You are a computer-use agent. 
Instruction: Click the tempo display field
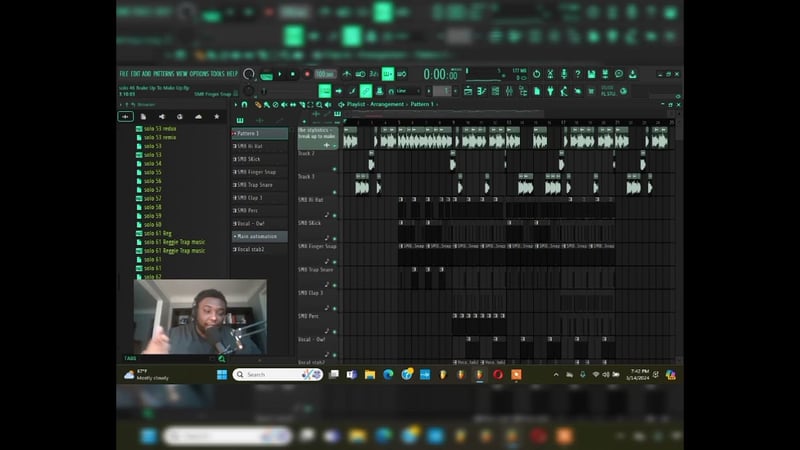325,74
